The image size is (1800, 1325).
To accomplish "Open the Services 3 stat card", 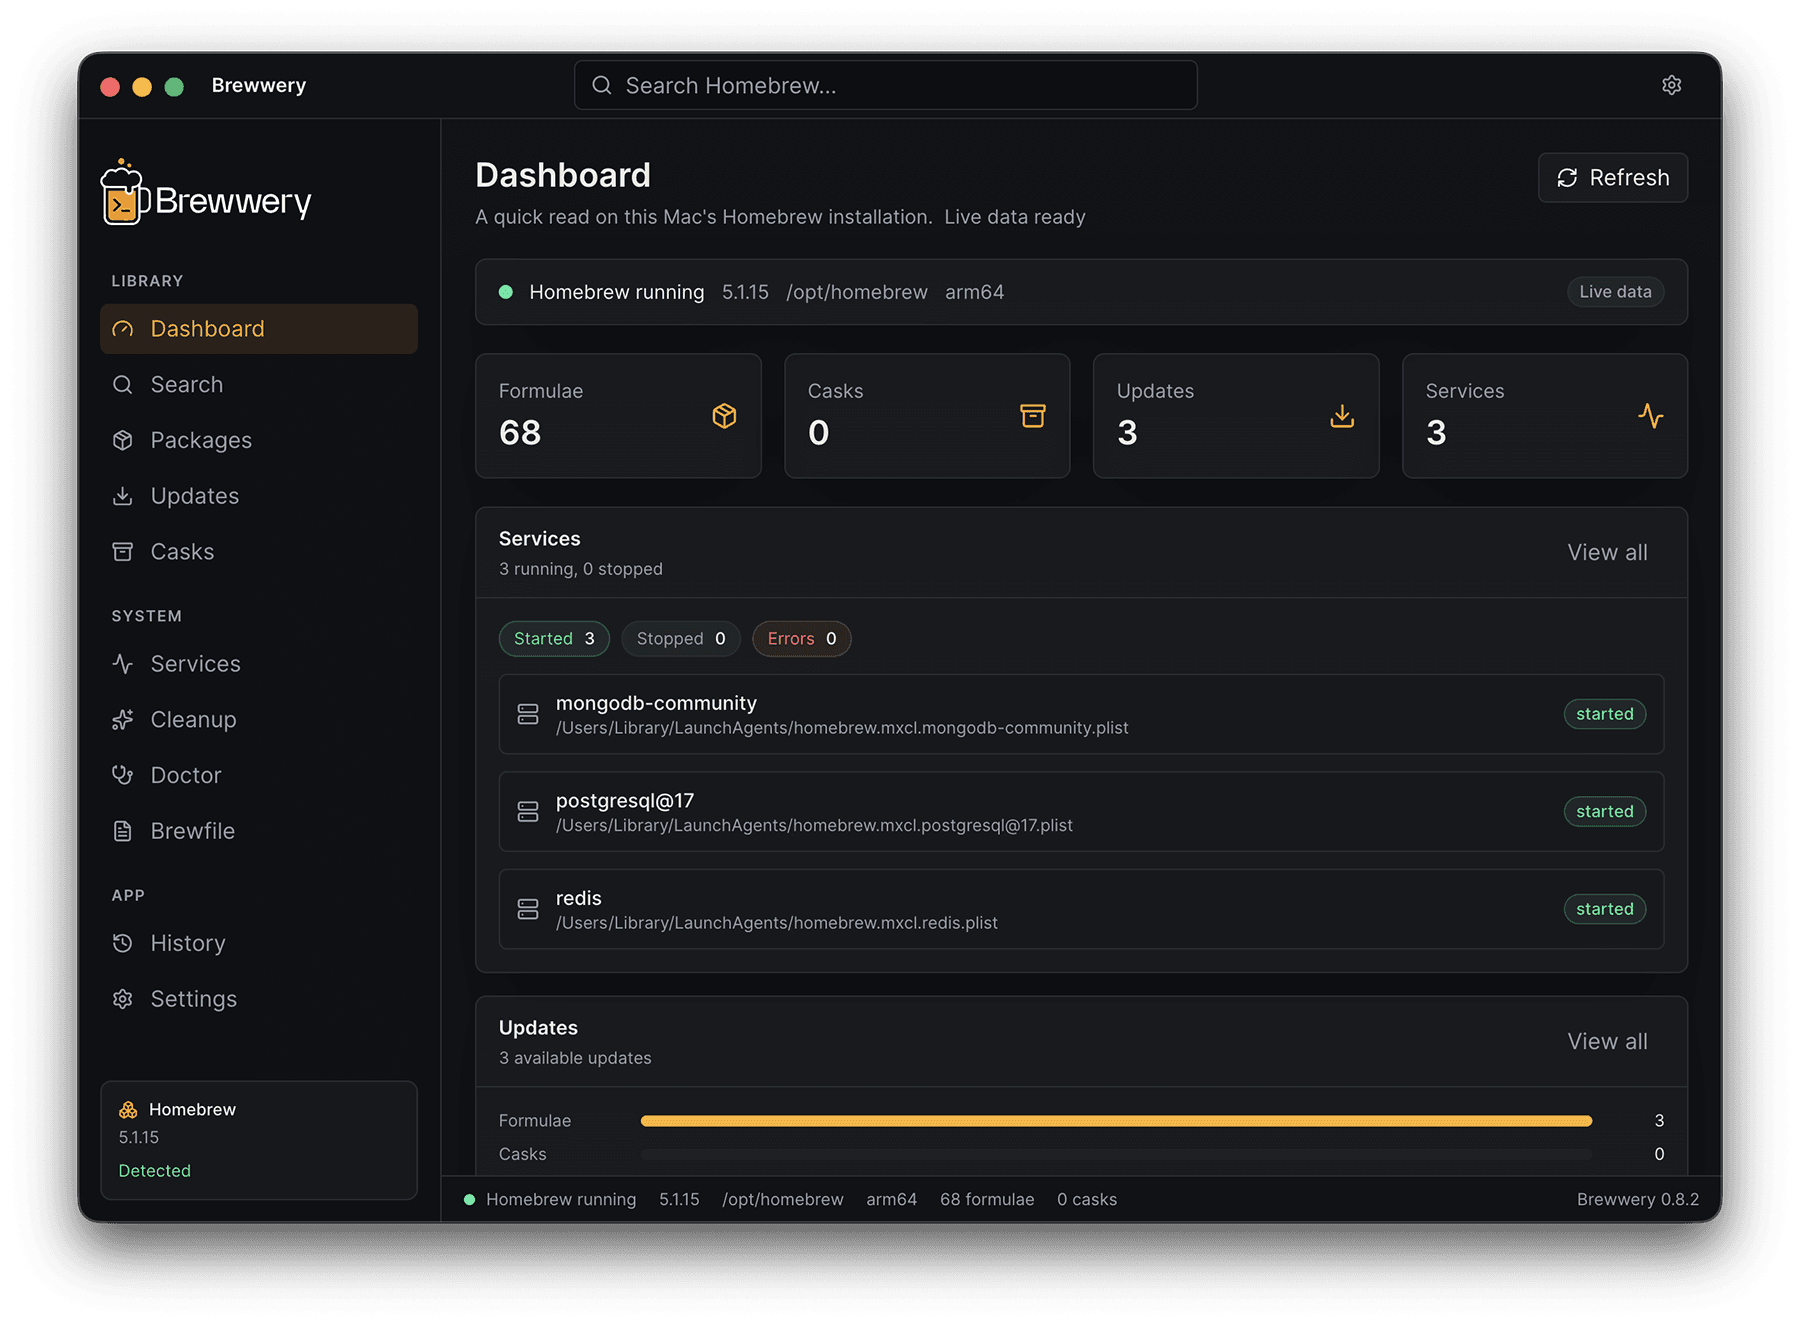I will (x=1545, y=415).
